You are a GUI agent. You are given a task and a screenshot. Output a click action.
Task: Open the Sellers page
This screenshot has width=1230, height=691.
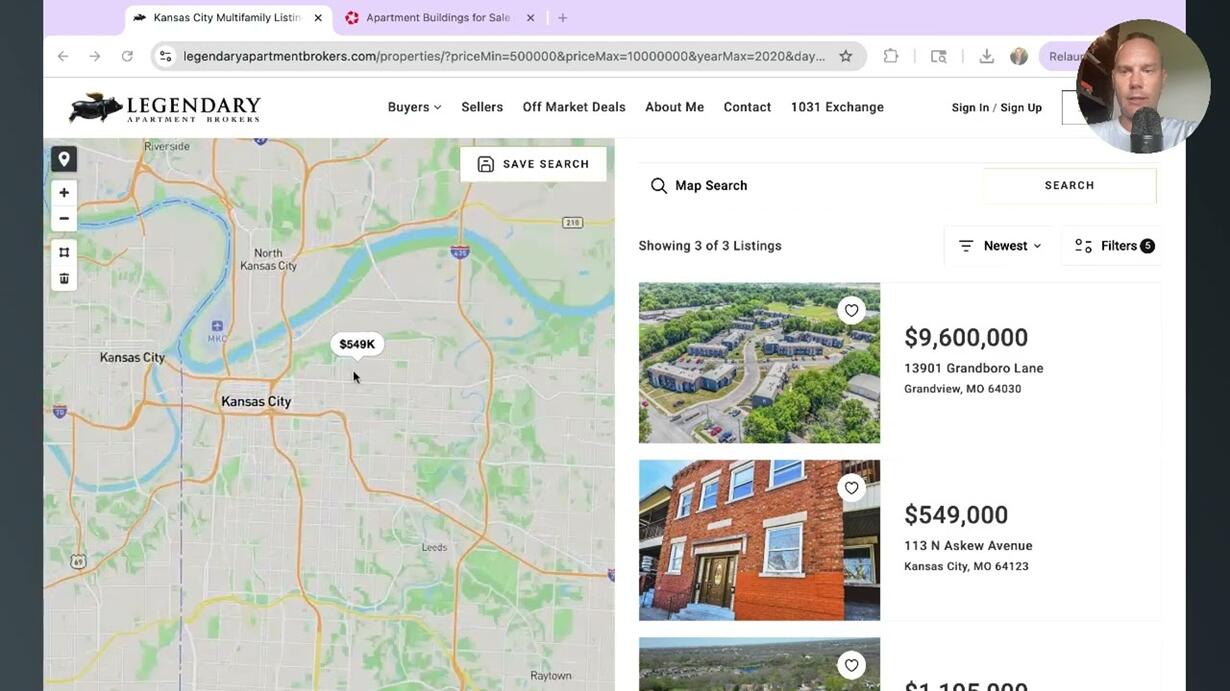(x=482, y=107)
